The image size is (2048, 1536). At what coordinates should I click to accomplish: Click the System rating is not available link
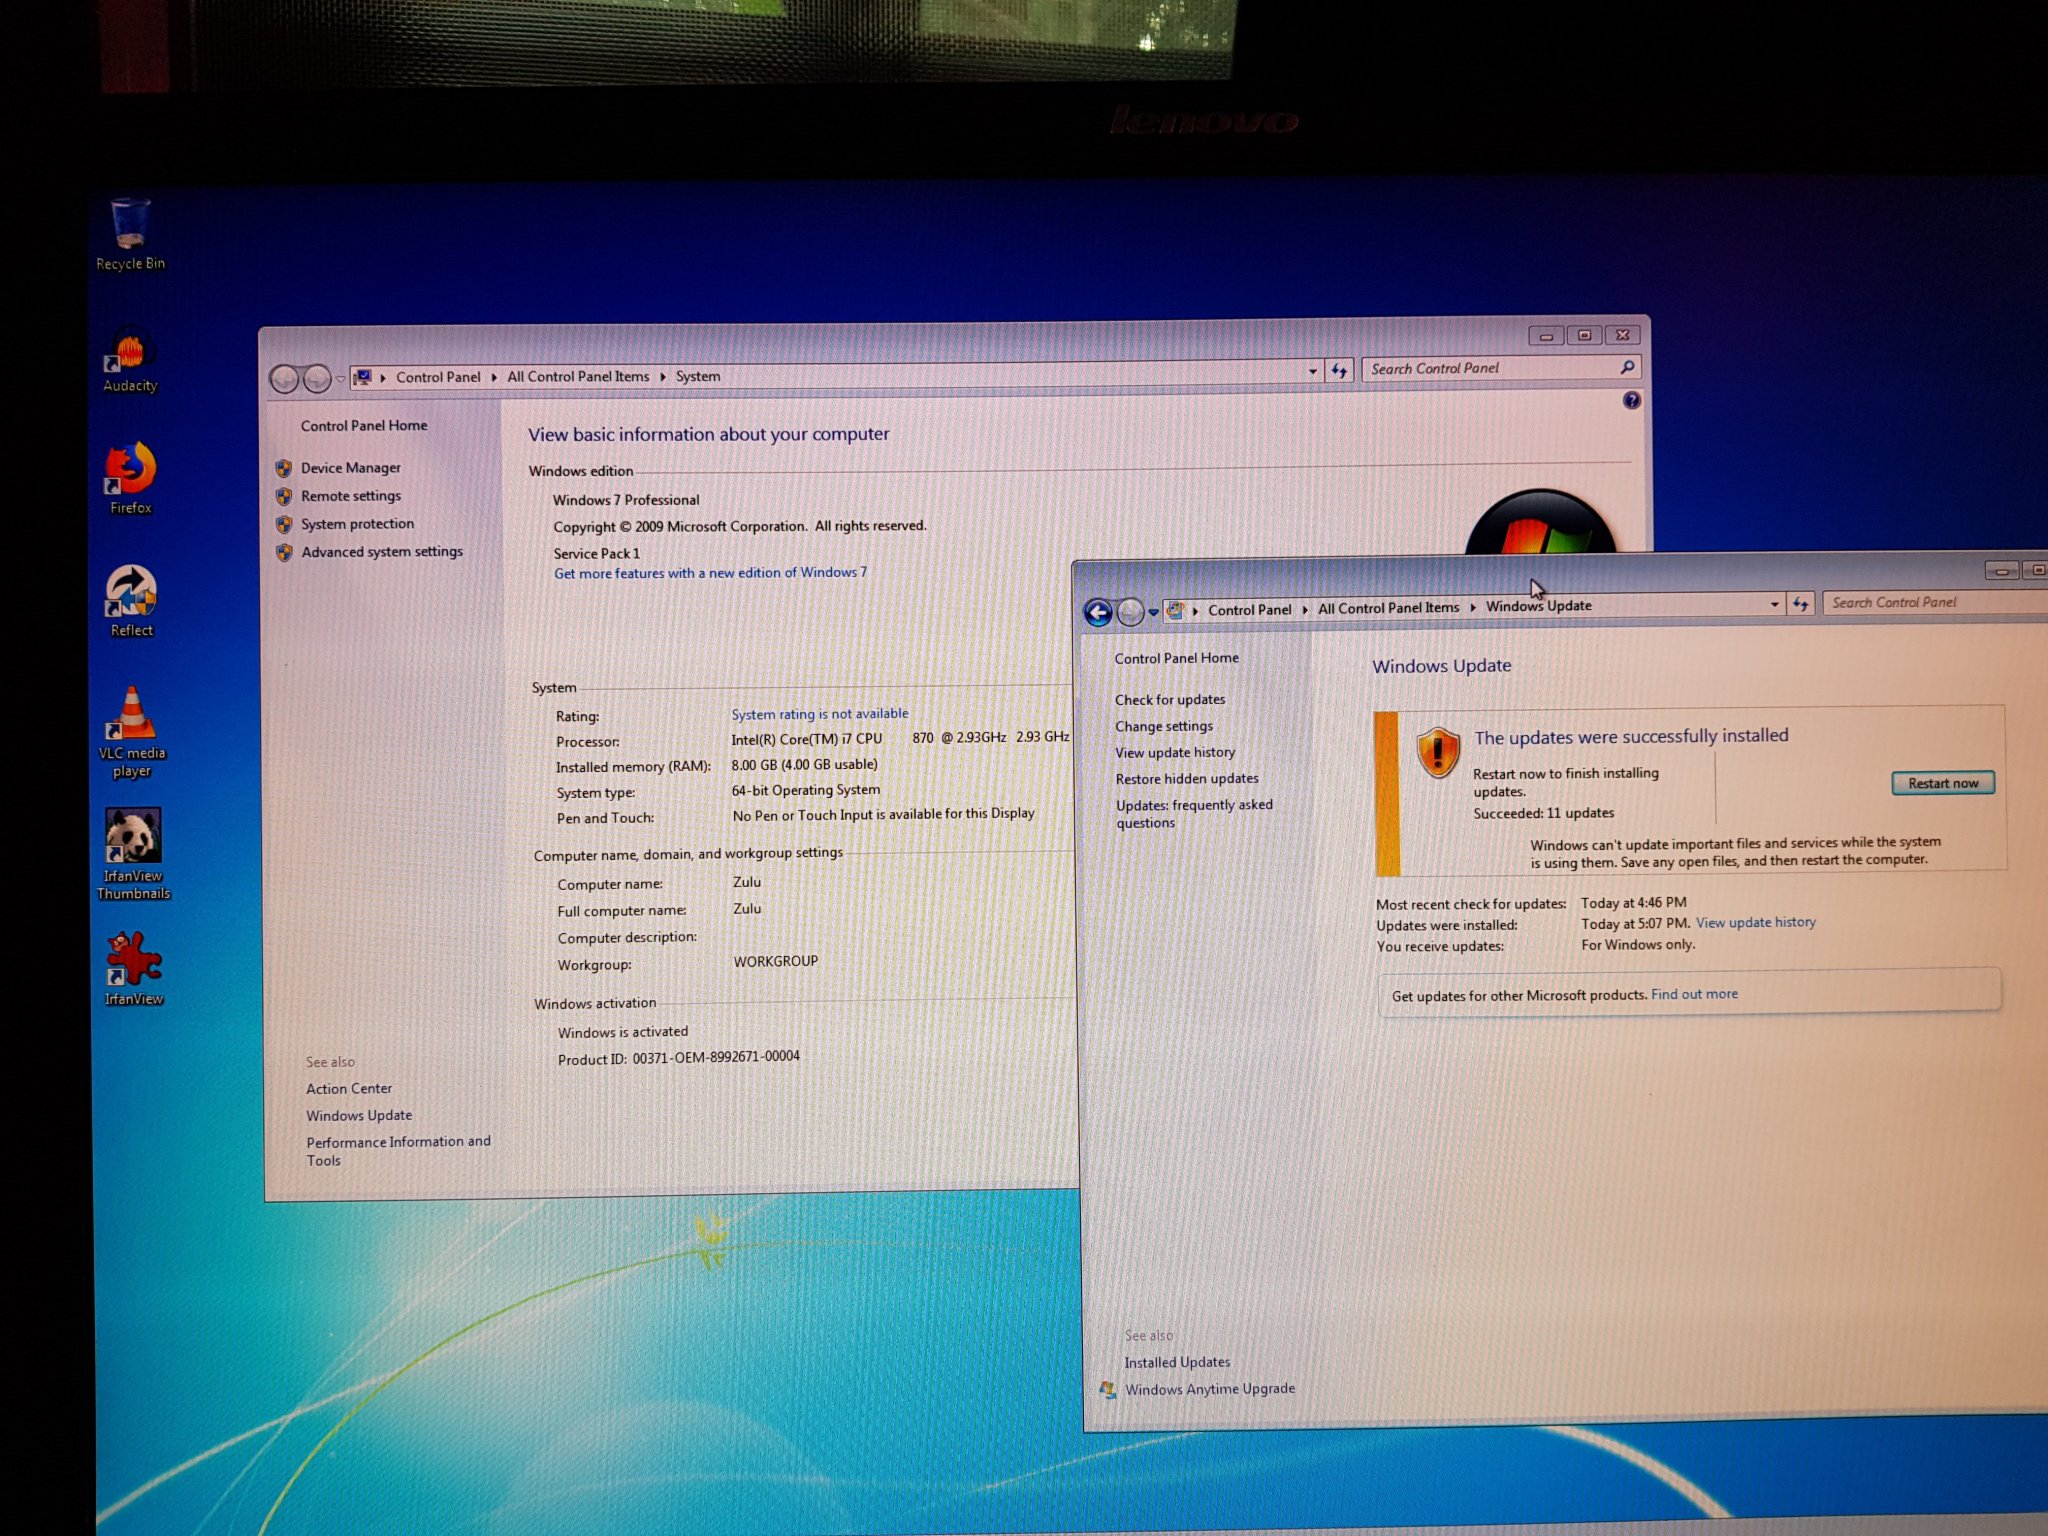[x=819, y=714]
